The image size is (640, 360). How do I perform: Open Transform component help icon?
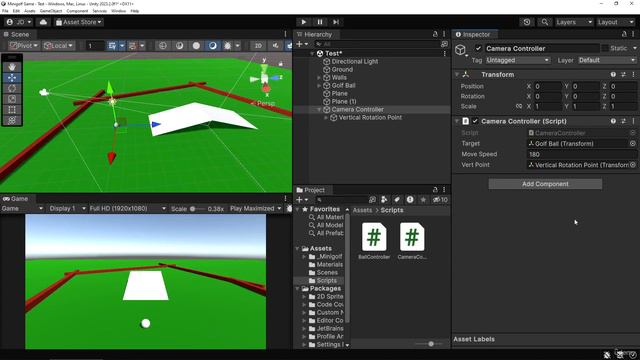pyautogui.click(x=613, y=75)
